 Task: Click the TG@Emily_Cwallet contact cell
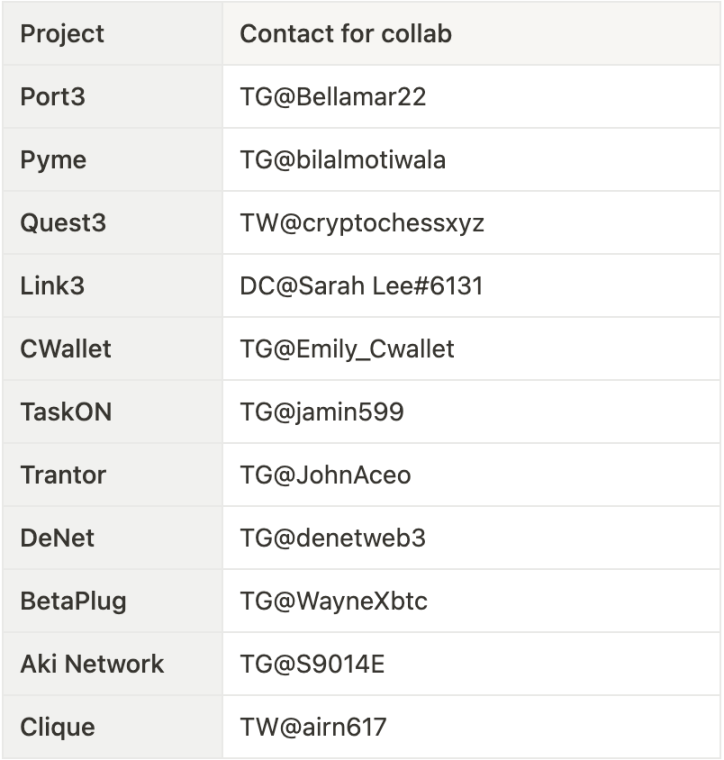coord(346,349)
